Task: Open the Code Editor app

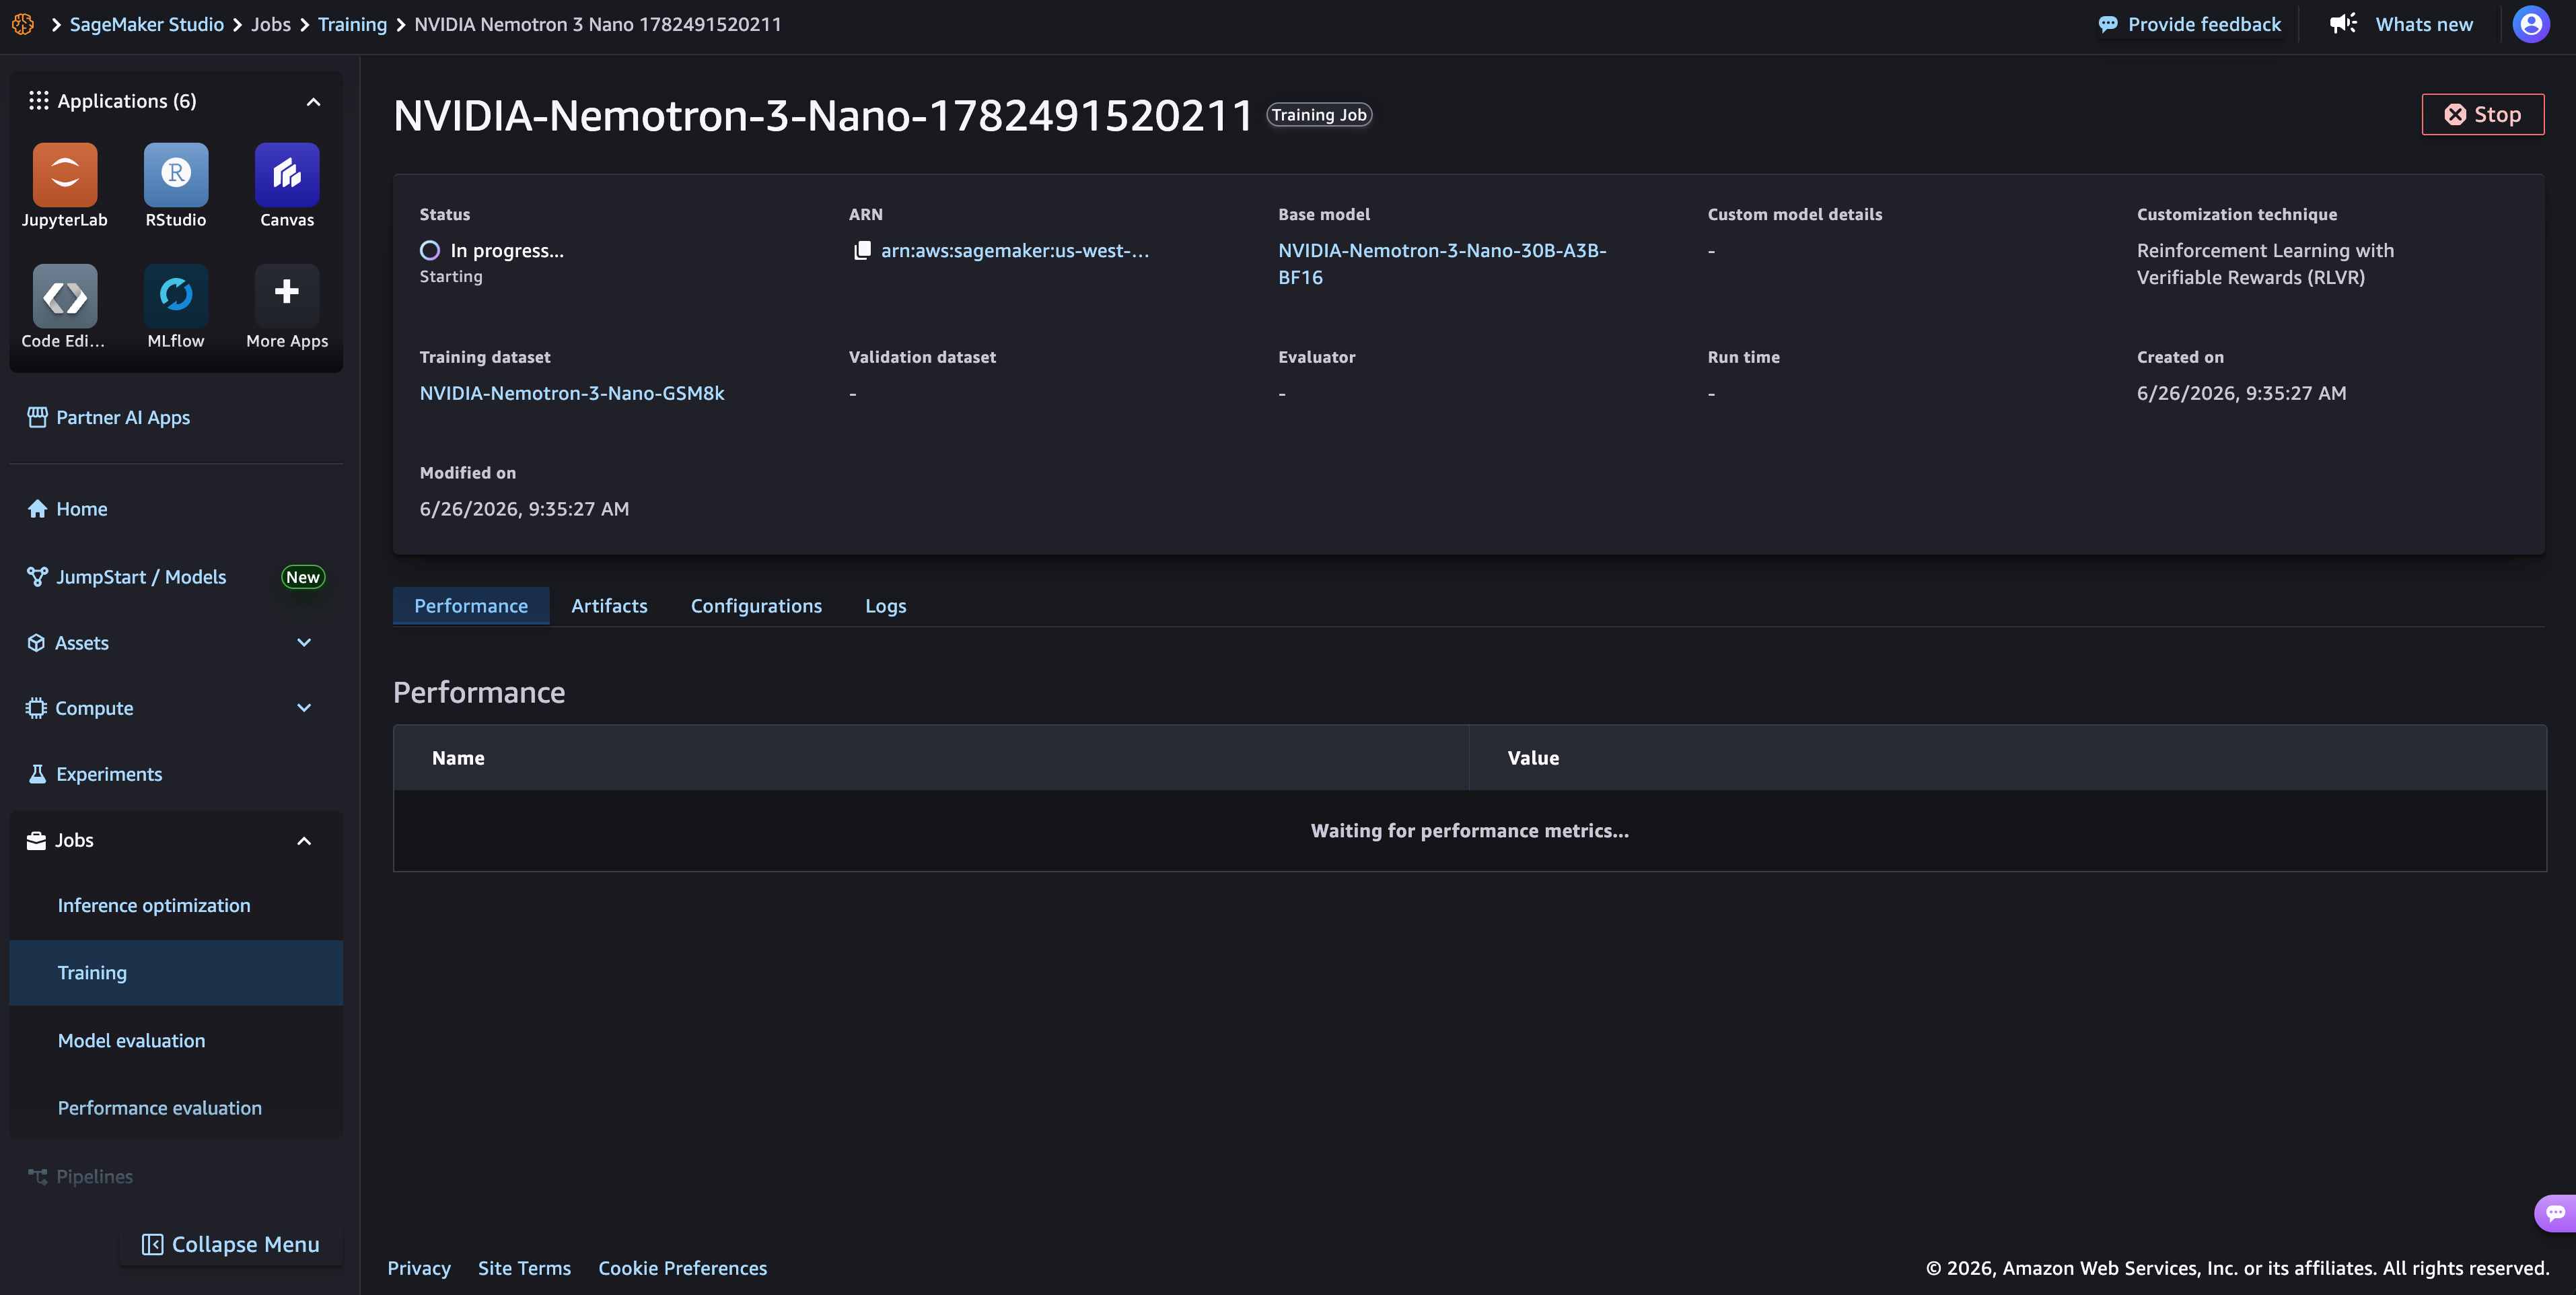Action: (x=64, y=295)
